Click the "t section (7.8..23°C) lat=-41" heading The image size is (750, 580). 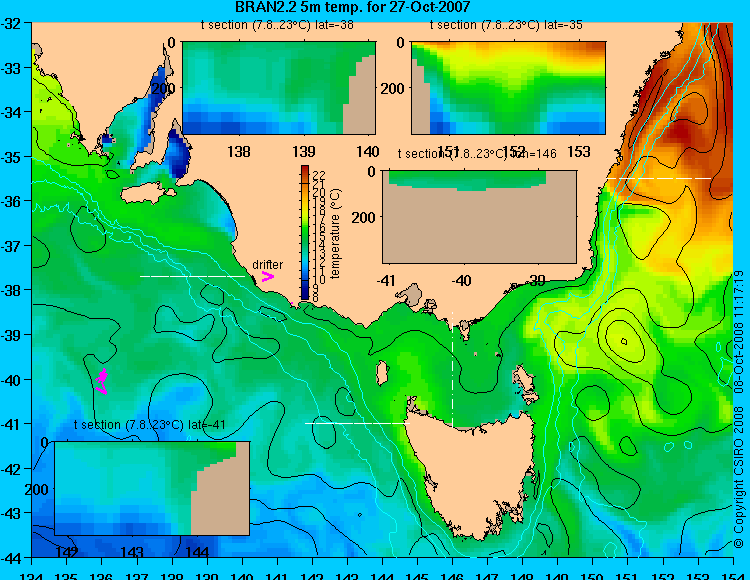pos(150,425)
